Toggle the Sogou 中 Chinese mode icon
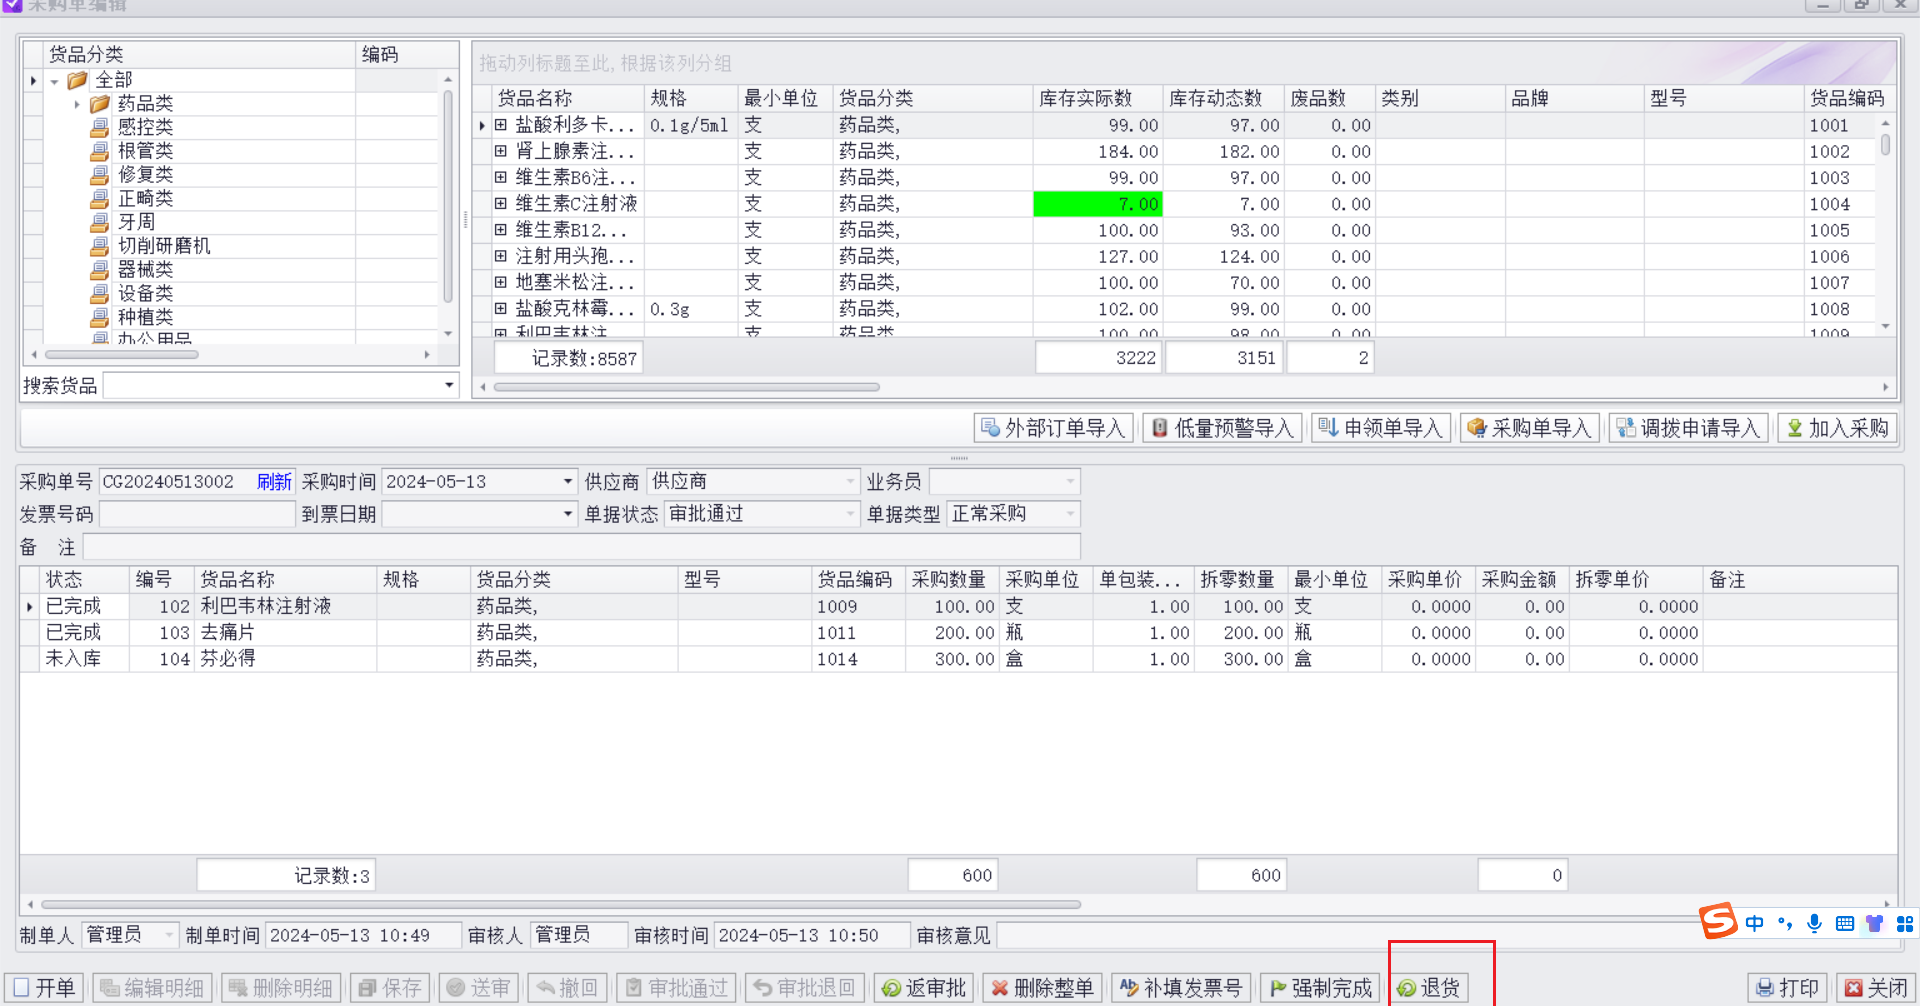The image size is (1920, 1006). tap(1754, 923)
